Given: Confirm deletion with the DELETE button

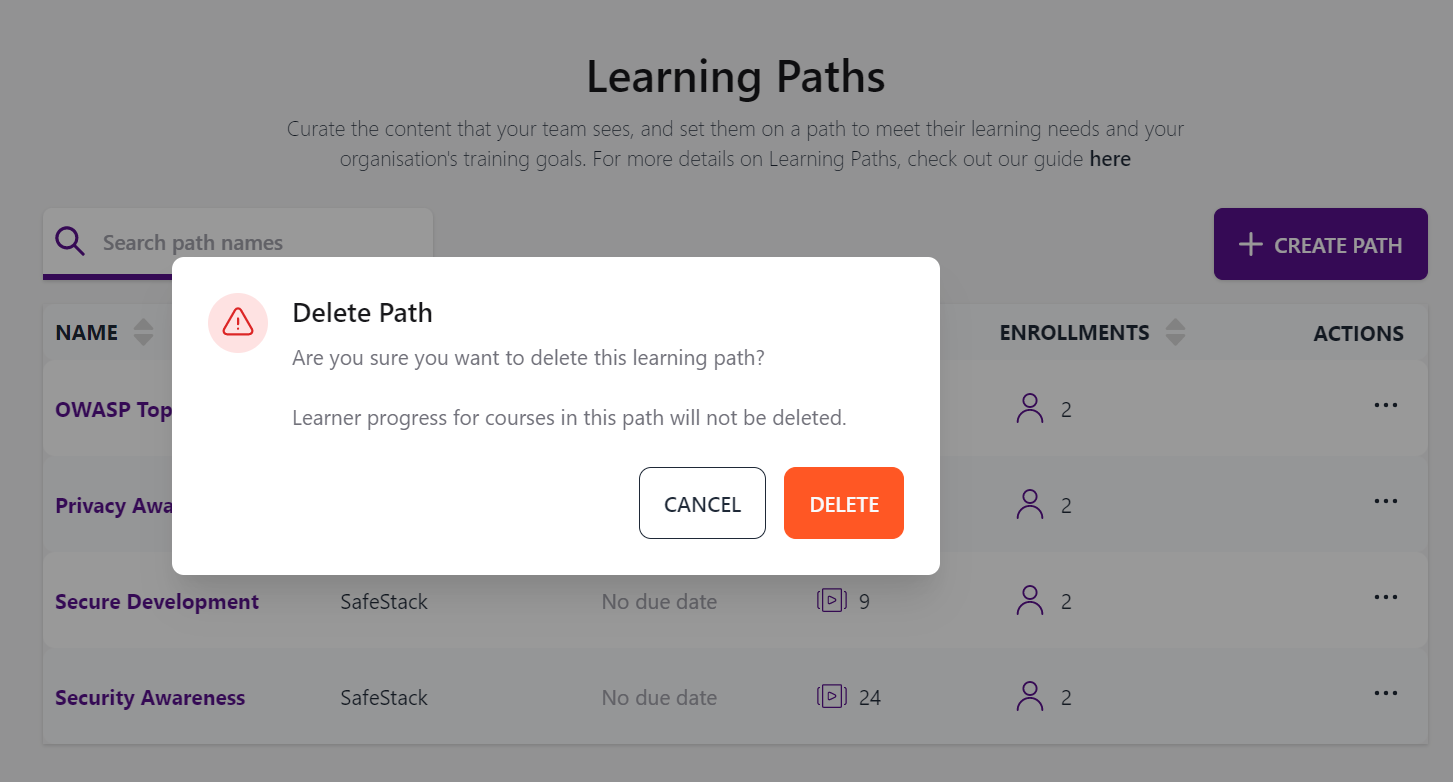Looking at the screenshot, I should click(843, 503).
